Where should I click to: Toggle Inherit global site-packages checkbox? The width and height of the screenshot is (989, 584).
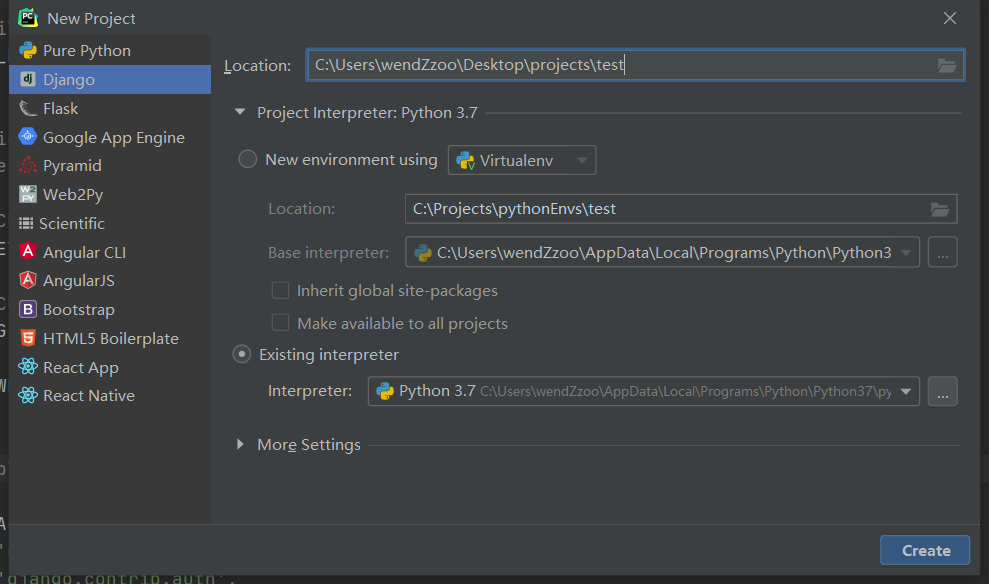tap(280, 290)
